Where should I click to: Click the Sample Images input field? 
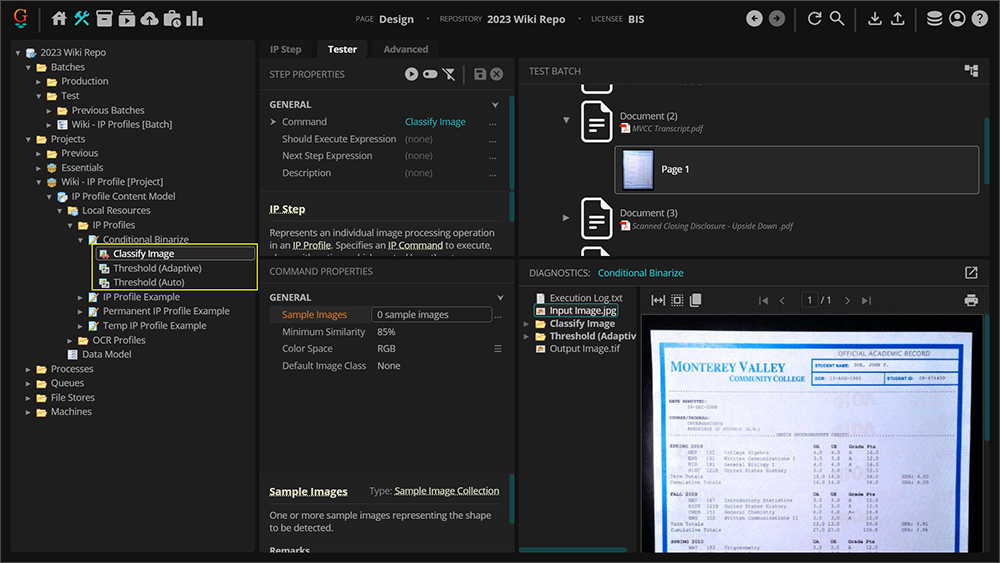pyautogui.click(x=430, y=315)
